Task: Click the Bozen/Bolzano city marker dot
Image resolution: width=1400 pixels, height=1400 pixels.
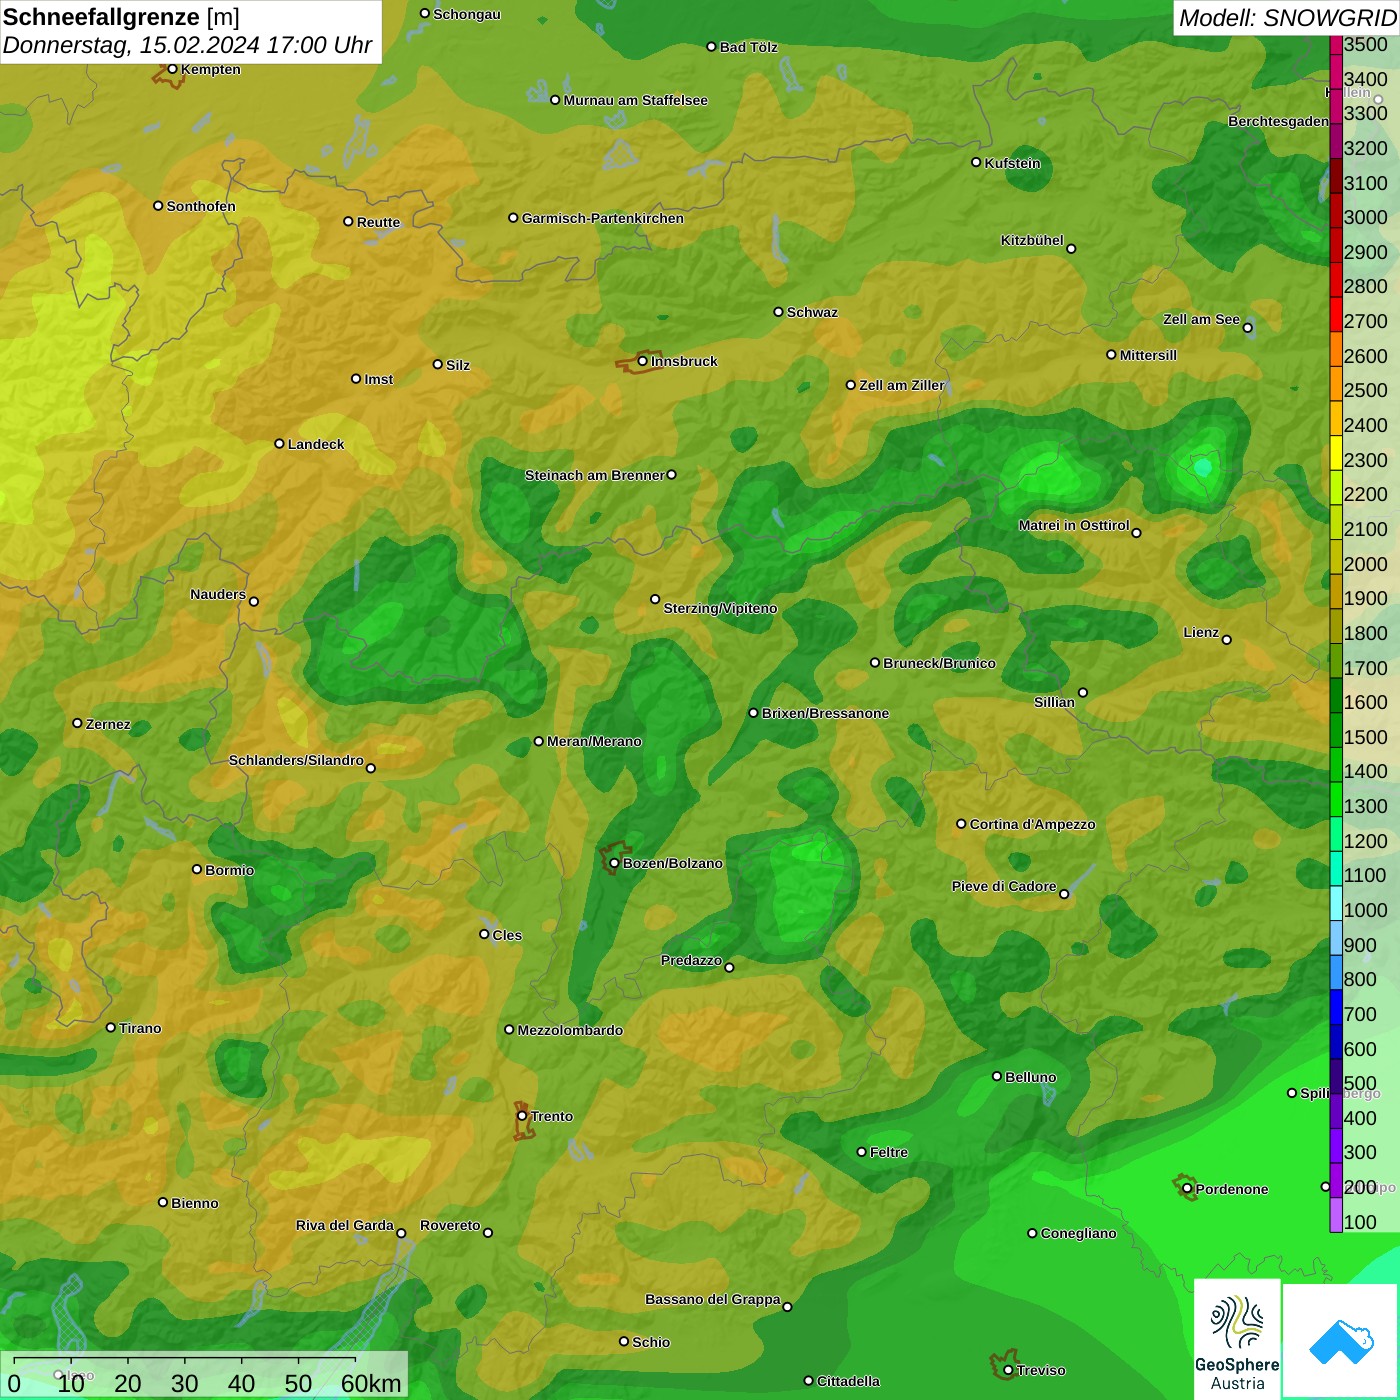Action: click(x=614, y=863)
